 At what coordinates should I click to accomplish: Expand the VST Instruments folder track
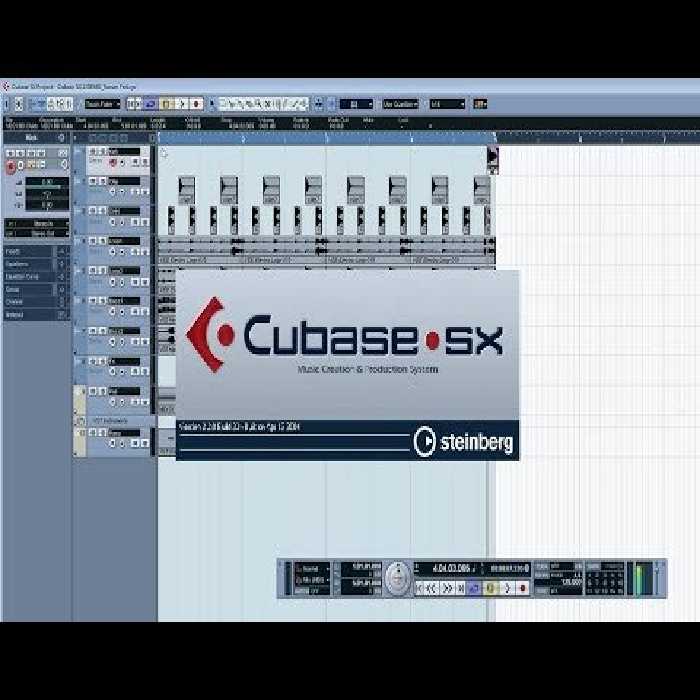(80, 421)
